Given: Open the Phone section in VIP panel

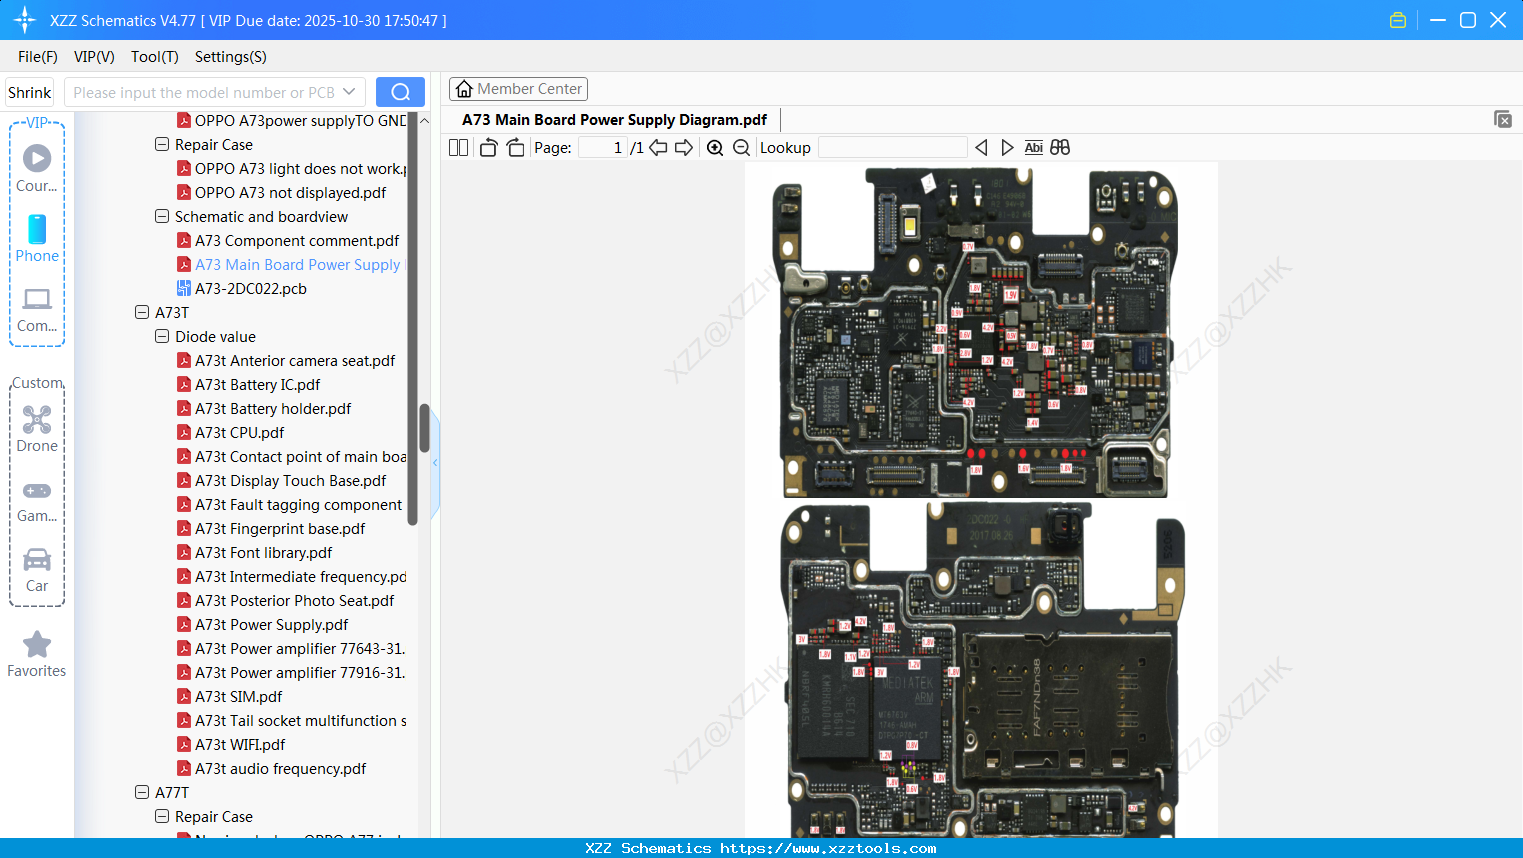Looking at the screenshot, I should [x=36, y=240].
